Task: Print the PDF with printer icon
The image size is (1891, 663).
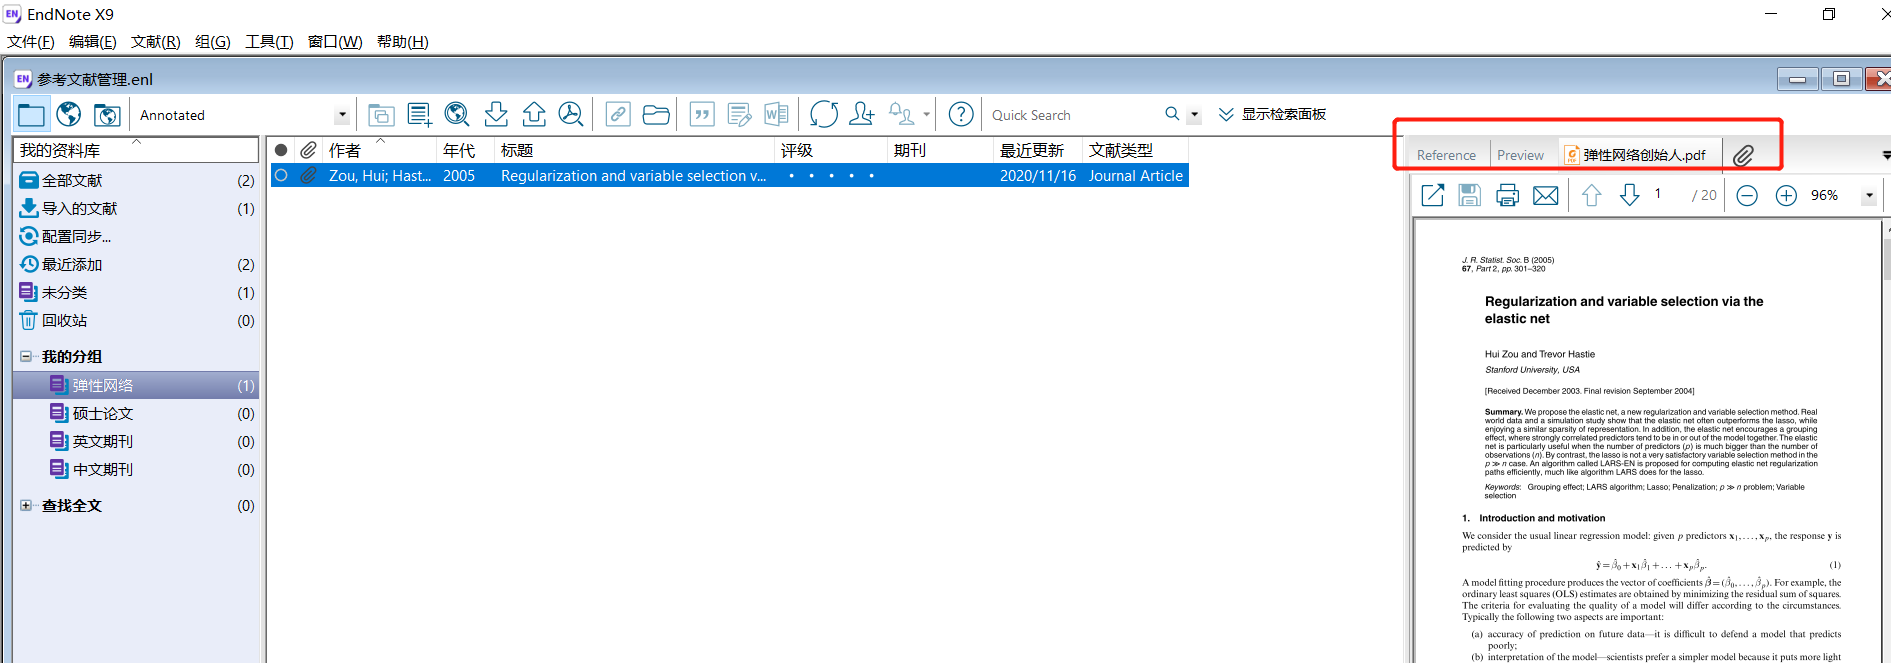Action: [x=1508, y=195]
